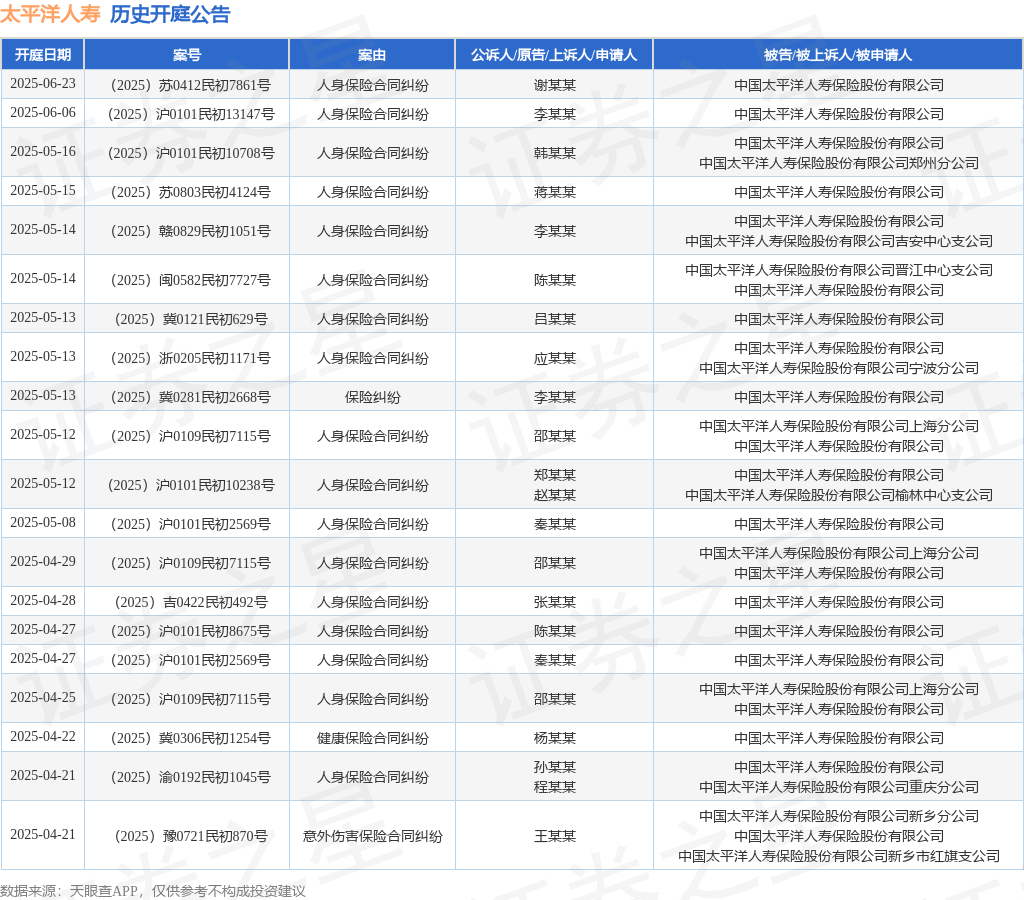1024x900 pixels.
Task: Click plaintiff 杨某某
Action: click(x=554, y=738)
